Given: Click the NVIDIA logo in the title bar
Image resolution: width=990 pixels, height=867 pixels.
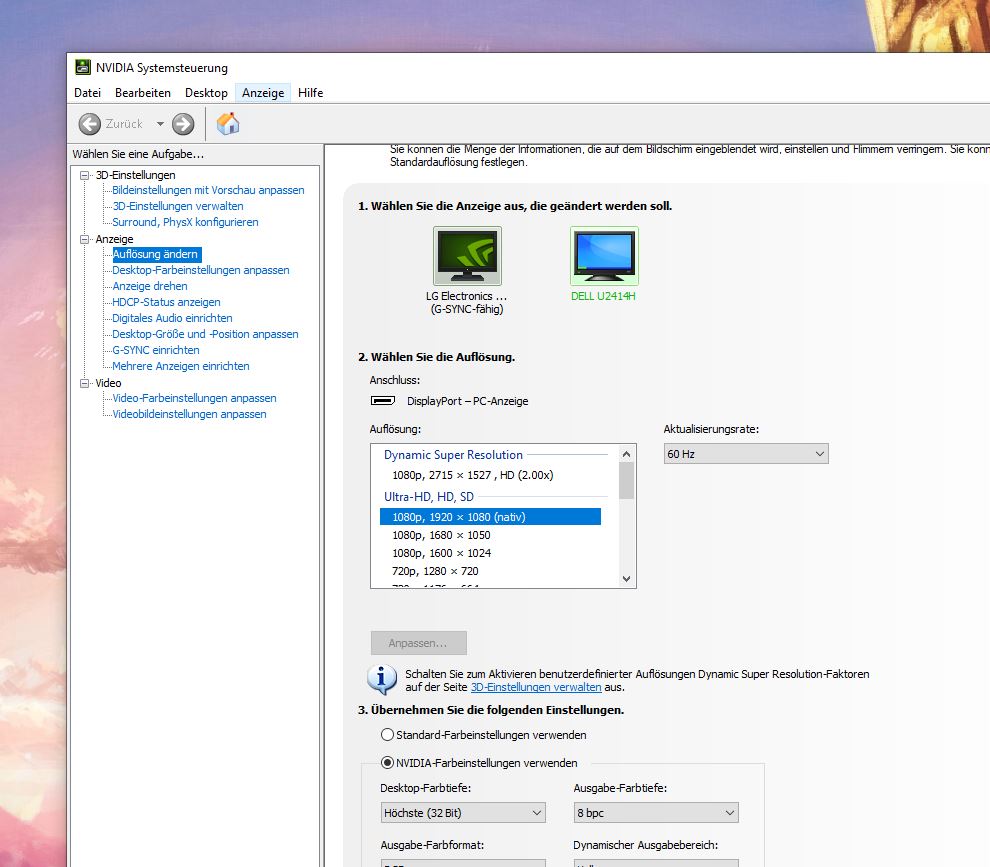Looking at the screenshot, I should tap(83, 67).
